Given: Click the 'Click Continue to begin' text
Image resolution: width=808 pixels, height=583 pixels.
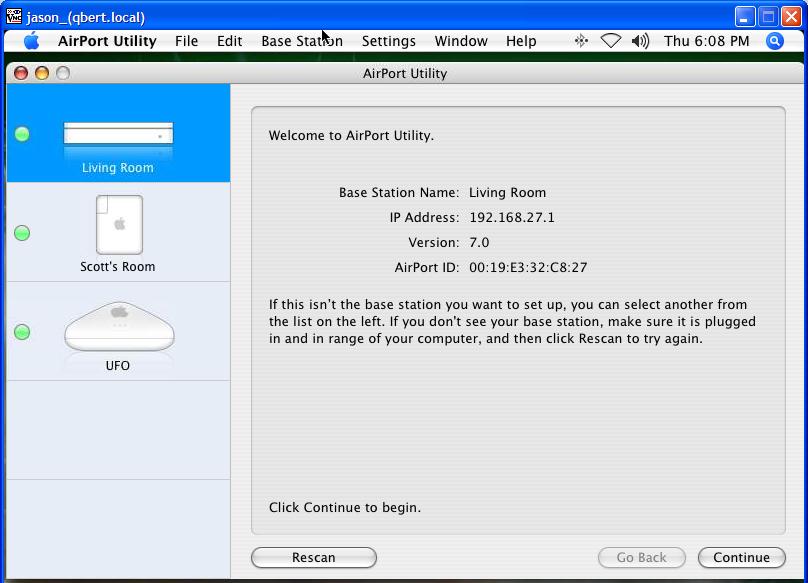Looking at the screenshot, I should coord(345,508).
